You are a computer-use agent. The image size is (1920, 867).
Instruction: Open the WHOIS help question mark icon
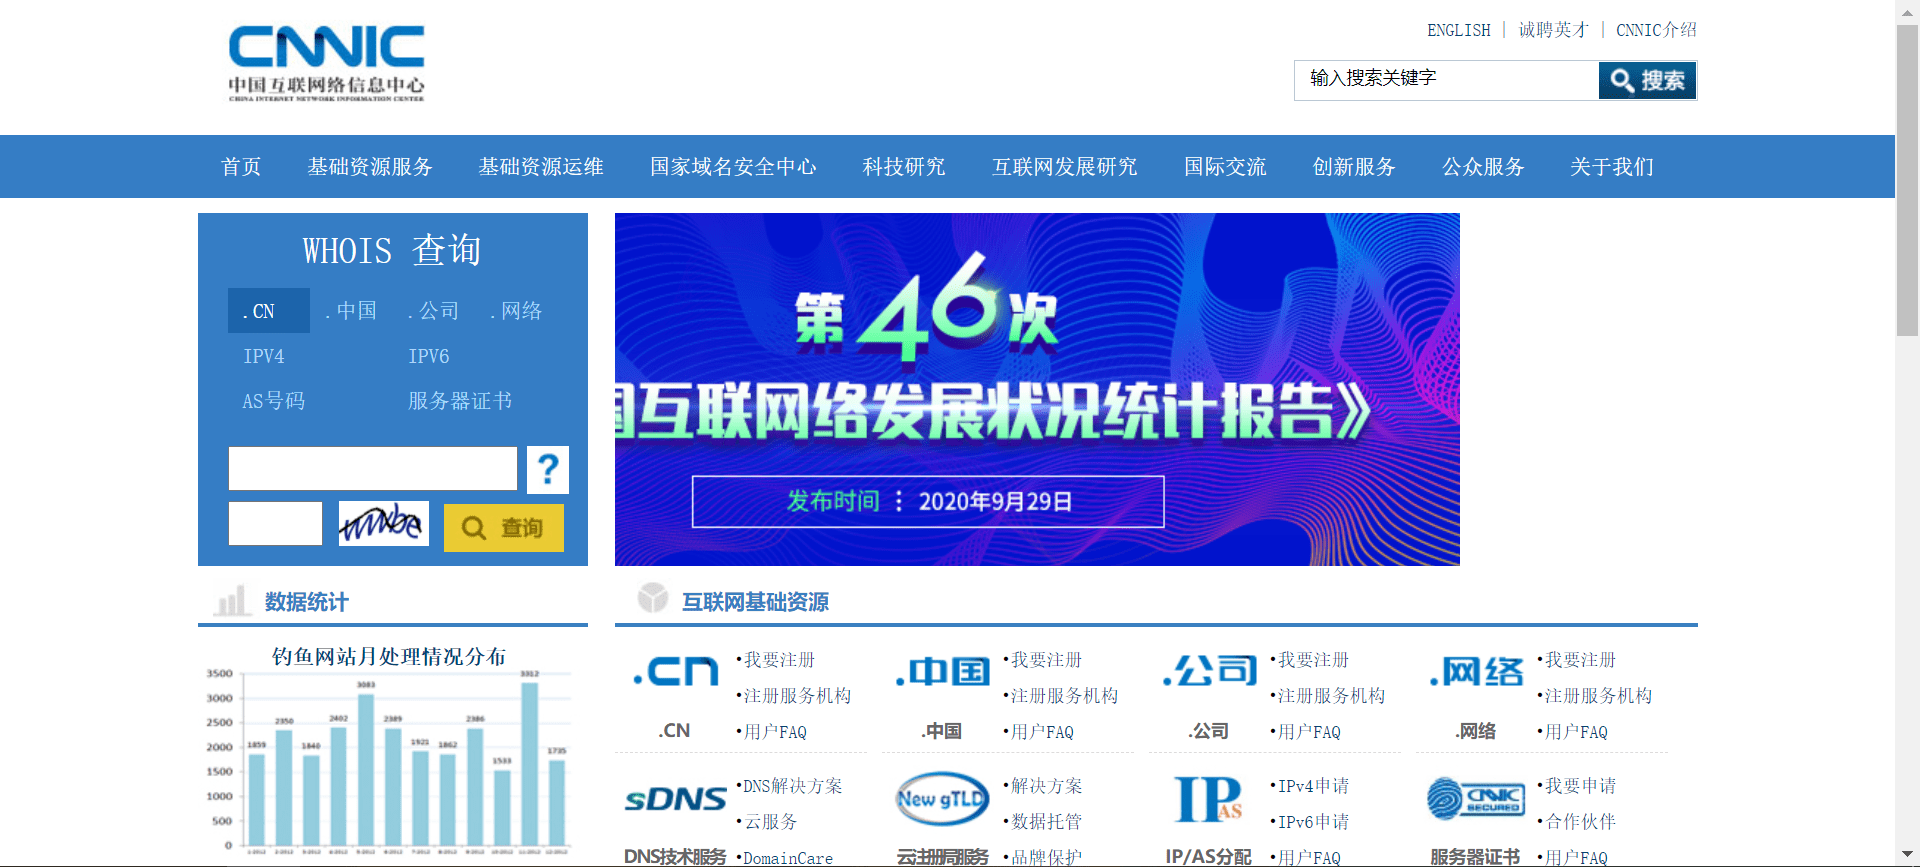pos(548,469)
